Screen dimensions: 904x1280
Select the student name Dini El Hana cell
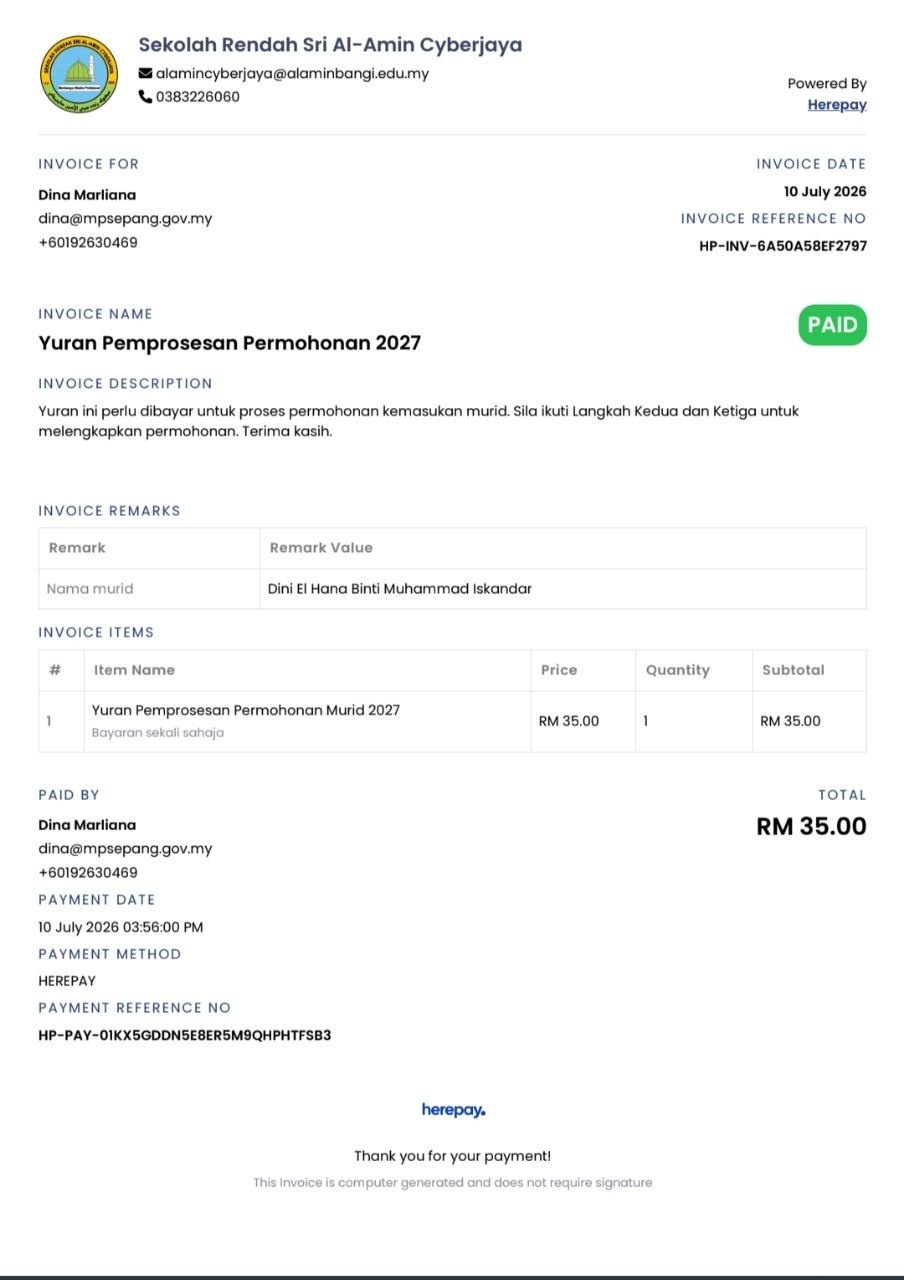tap(563, 589)
